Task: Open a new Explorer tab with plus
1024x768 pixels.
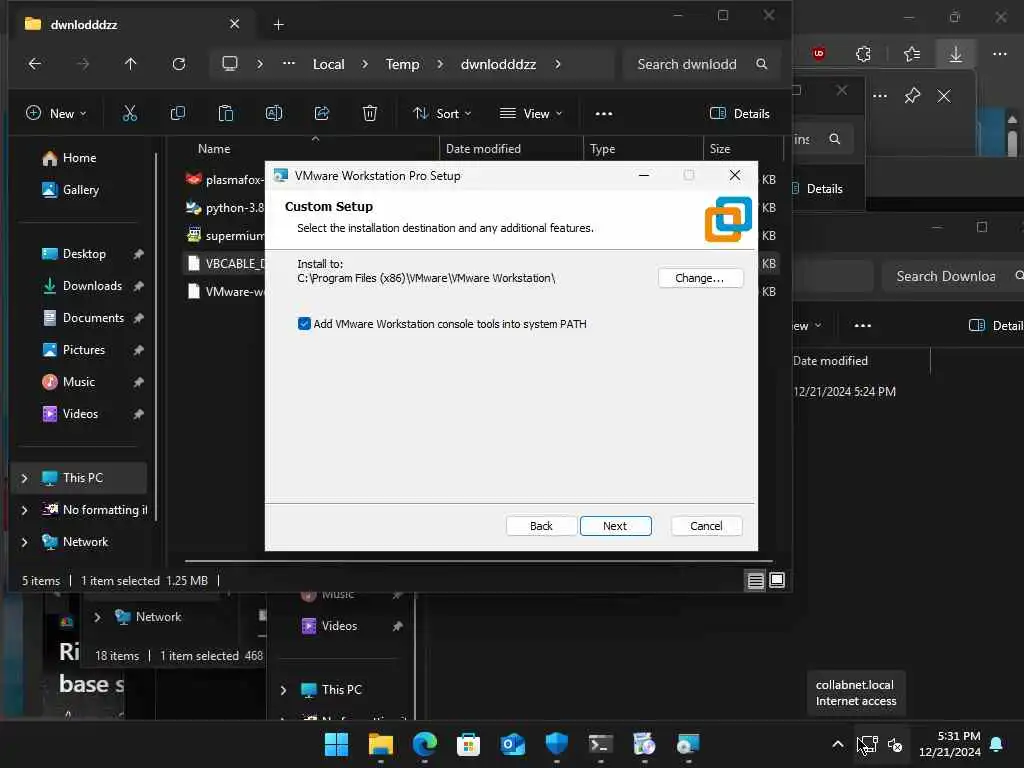Action: pos(278,25)
